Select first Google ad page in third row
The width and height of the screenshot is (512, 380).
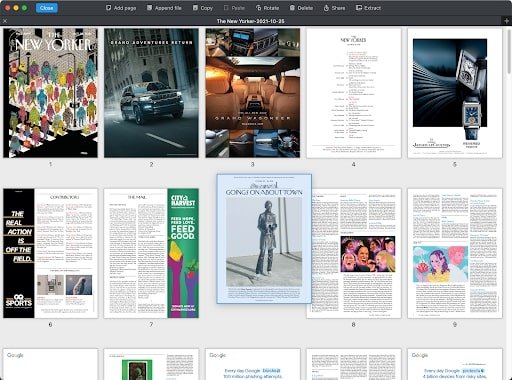50,364
